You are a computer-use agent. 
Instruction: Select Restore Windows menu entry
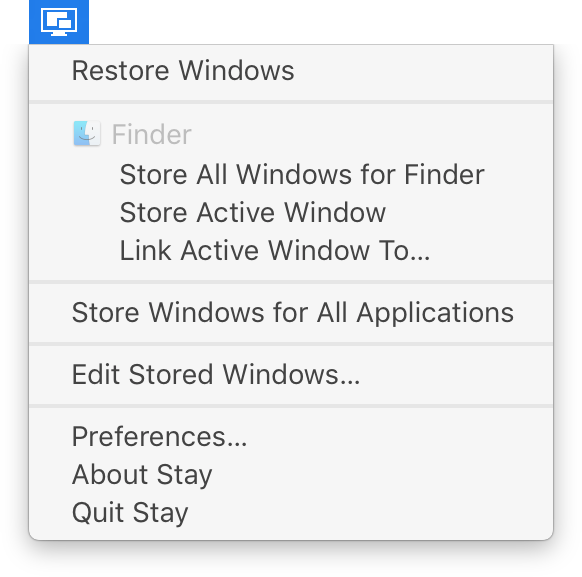[291, 71]
